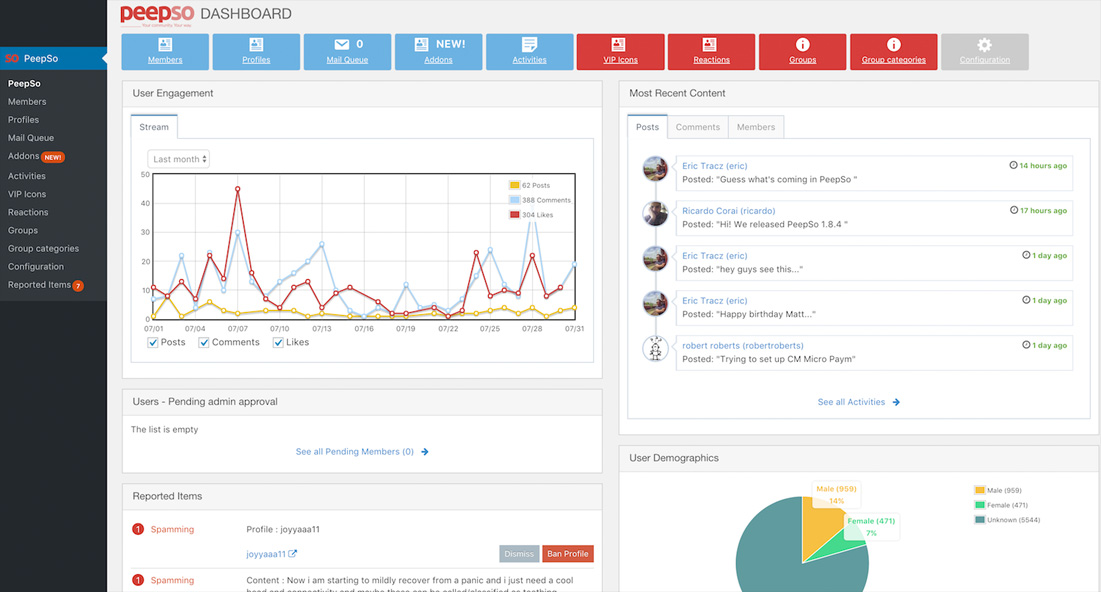Open the Last month period dropdown

click(x=178, y=159)
